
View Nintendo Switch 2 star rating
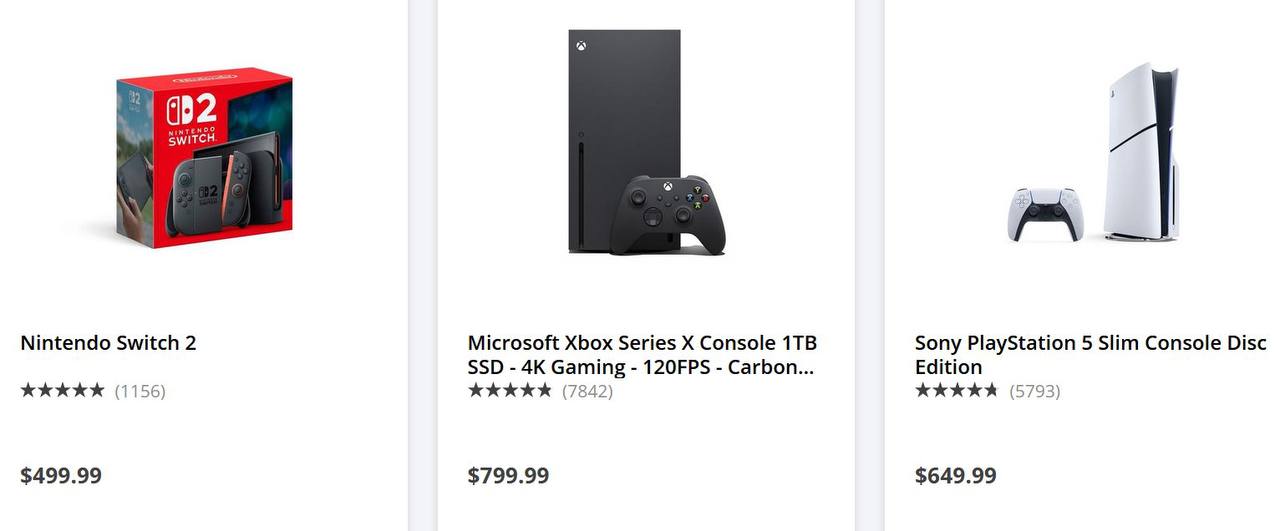click(x=62, y=390)
